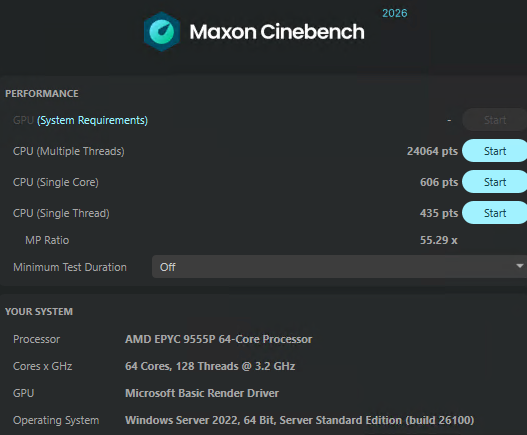Click the AMD EPYC 9555P processor name
The image size is (527, 435).
click(x=218, y=339)
